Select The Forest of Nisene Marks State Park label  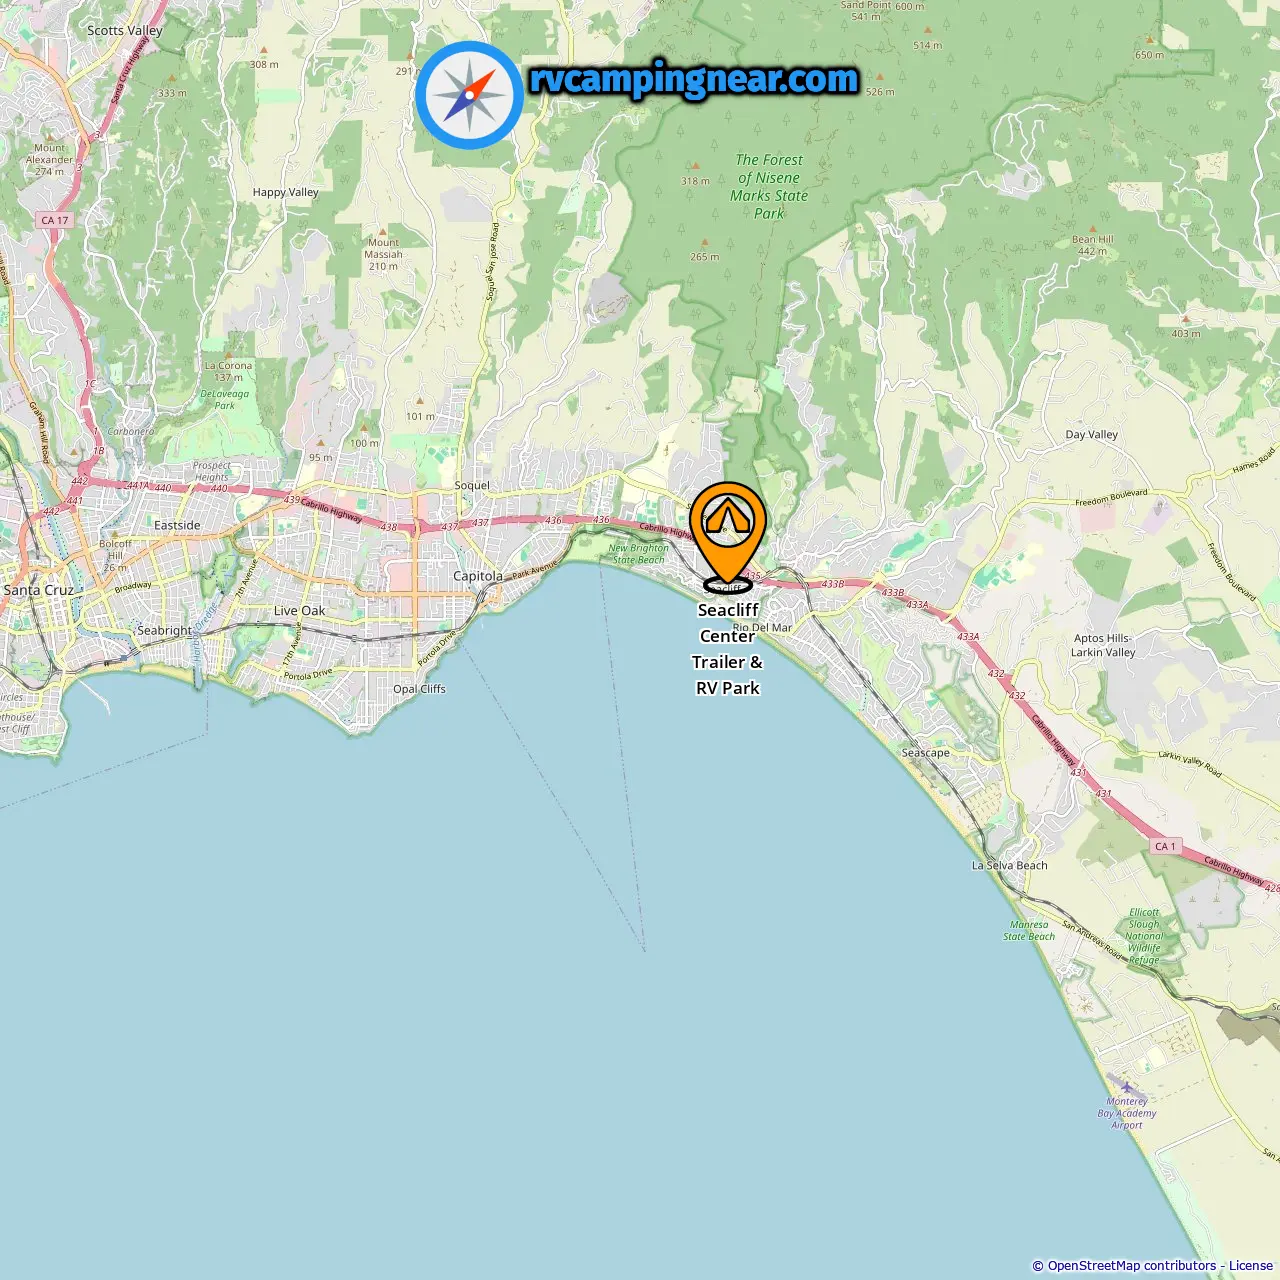click(x=769, y=186)
